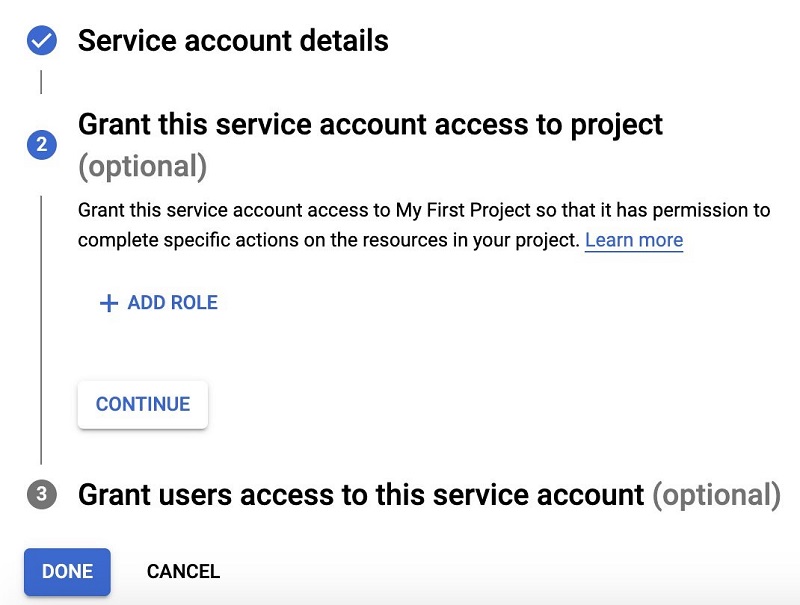Click the blue checkmark step icon
Screen dimensions: 800x605
[x=42, y=40]
